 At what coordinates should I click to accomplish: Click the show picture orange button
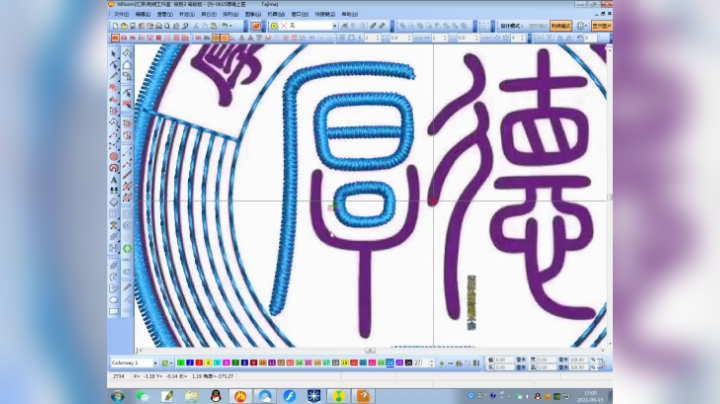click(601, 26)
